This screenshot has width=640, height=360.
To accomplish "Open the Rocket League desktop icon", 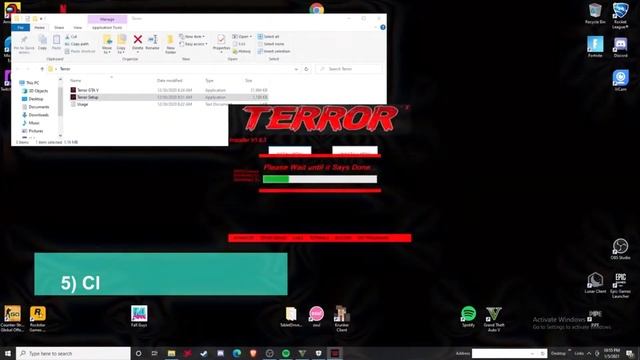I will point(620,16).
